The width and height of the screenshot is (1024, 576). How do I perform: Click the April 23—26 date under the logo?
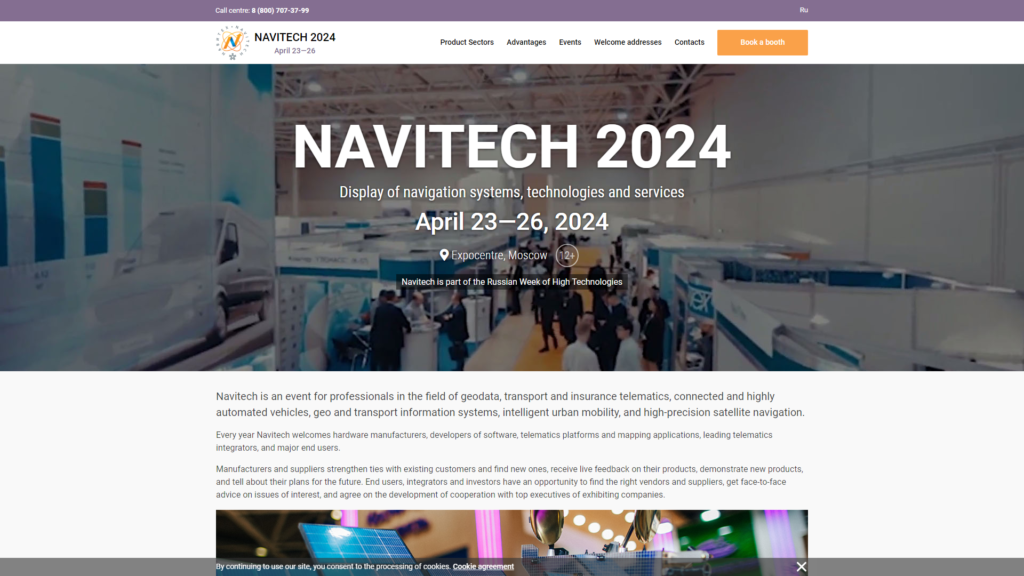point(295,51)
